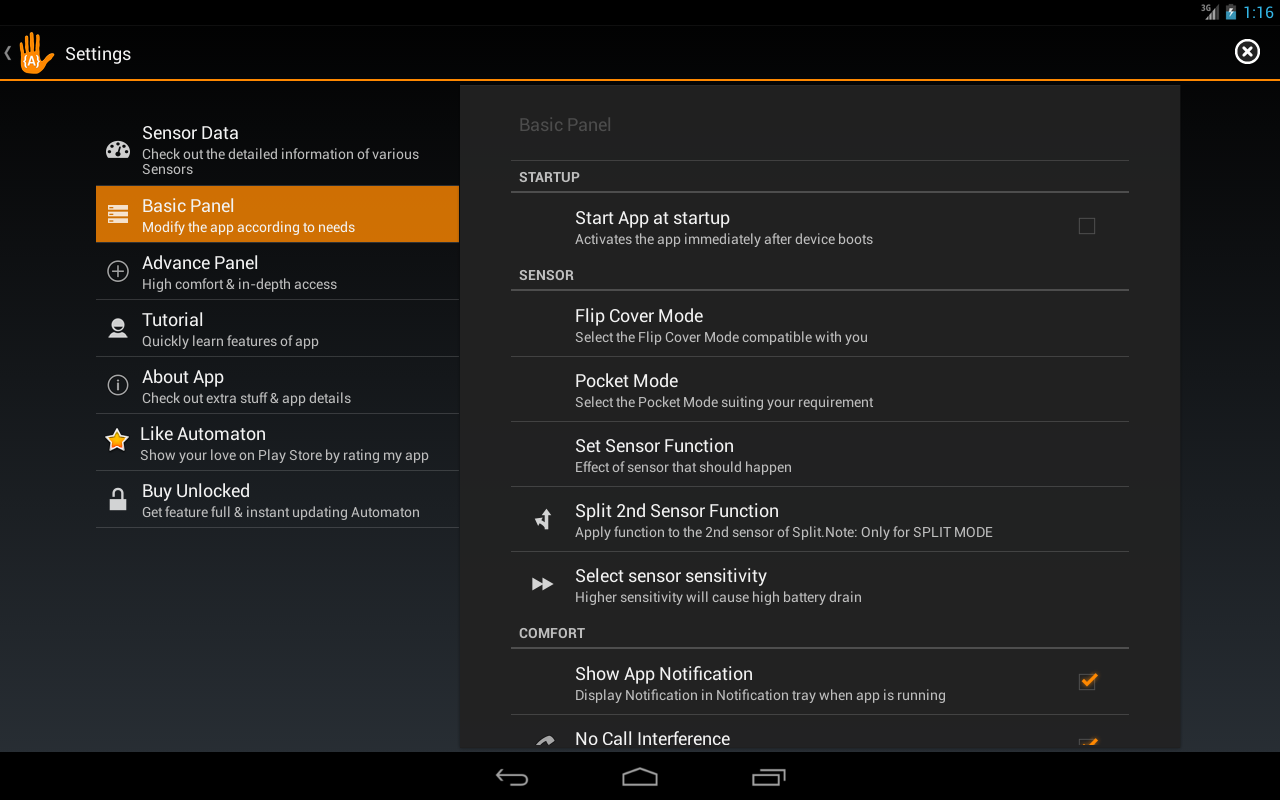Select Basic Panel in the sidebar
1280x800 pixels.
click(x=277, y=214)
